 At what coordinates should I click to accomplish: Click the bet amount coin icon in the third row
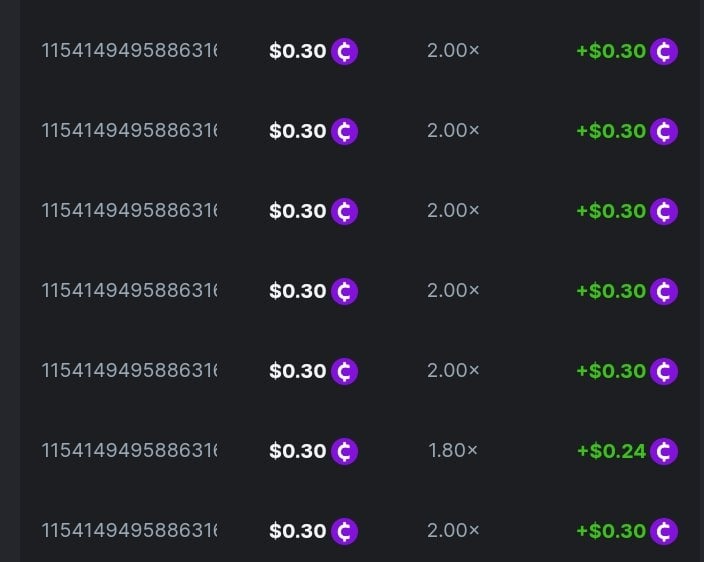[344, 211]
